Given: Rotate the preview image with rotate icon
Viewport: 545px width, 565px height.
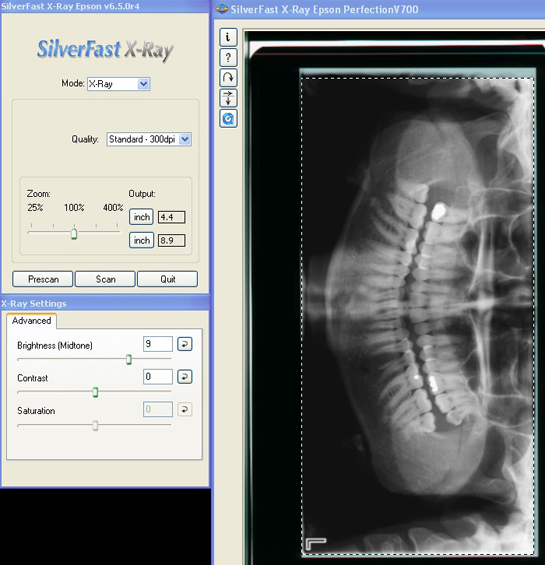Looking at the screenshot, I should point(228,77).
